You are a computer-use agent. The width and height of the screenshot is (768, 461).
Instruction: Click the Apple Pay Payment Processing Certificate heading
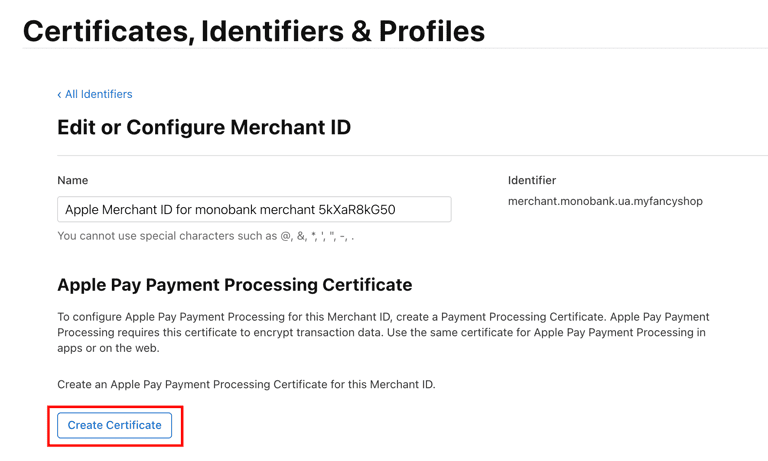click(234, 285)
